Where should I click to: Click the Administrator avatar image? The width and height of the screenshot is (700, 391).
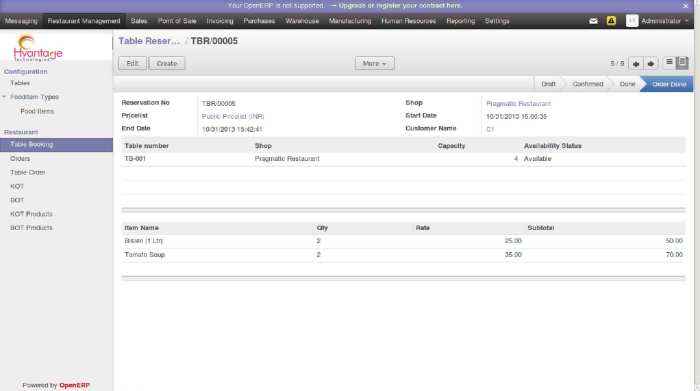pos(632,21)
